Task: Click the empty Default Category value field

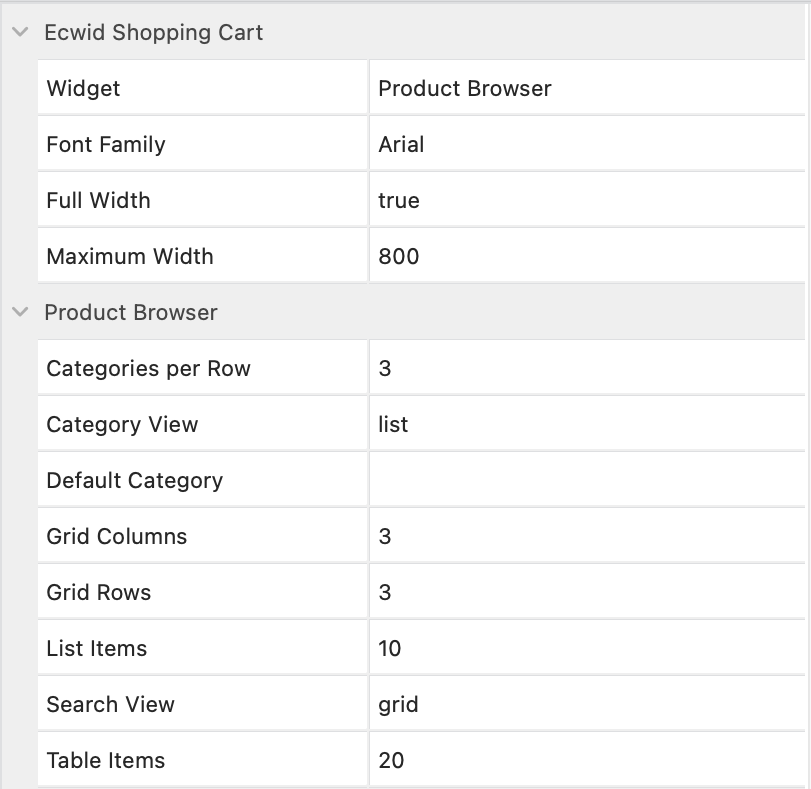Action: (x=500, y=480)
